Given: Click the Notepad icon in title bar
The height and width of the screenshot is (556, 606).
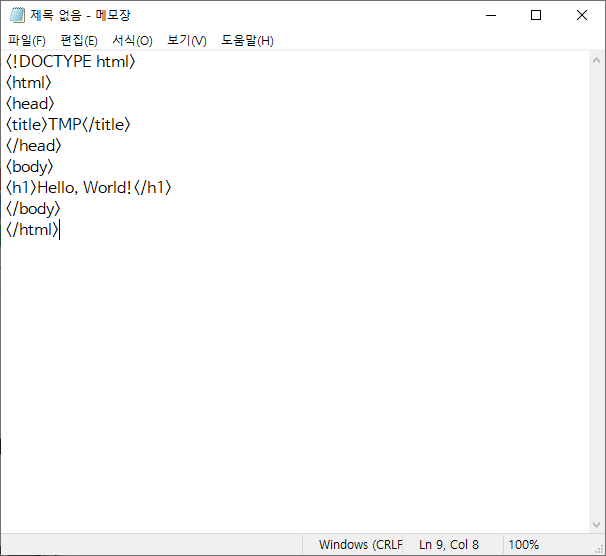Looking at the screenshot, I should pos(17,15).
